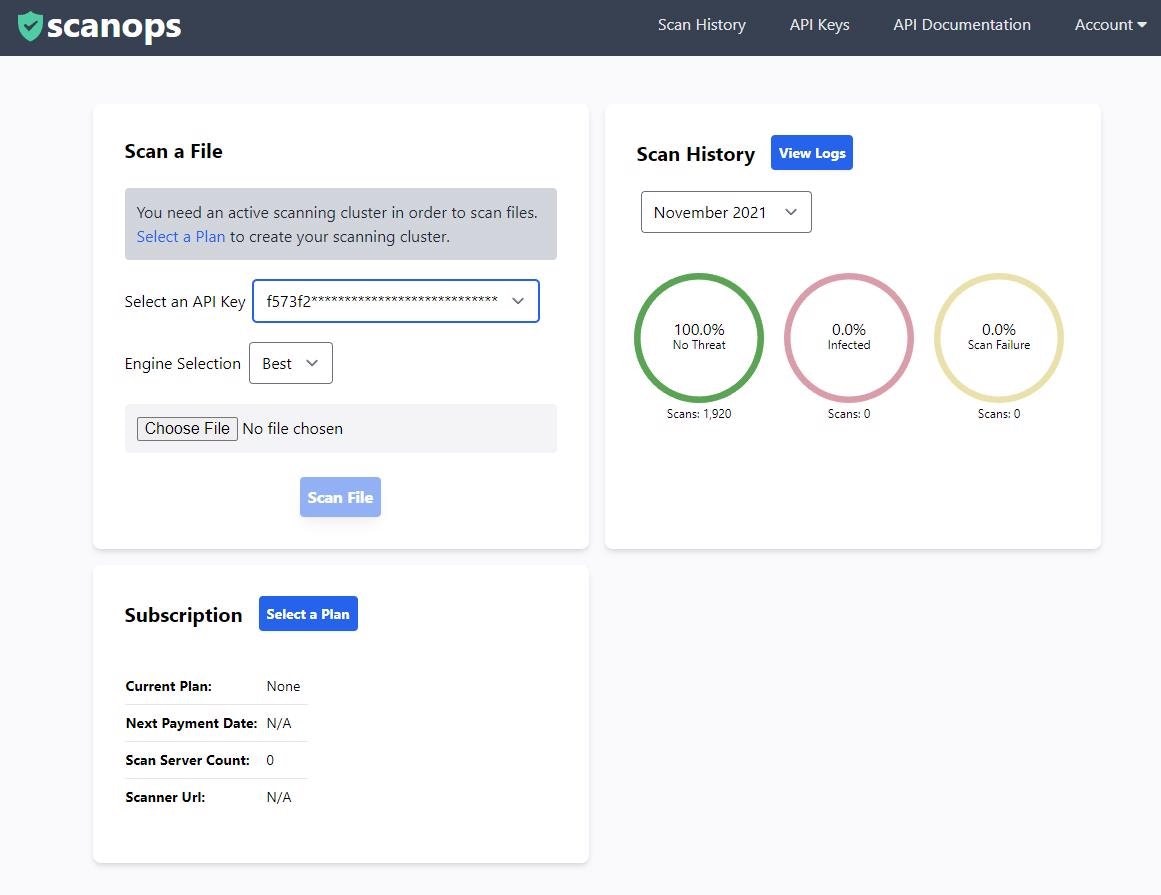Click the View Logs button
The height and width of the screenshot is (895, 1161).
point(812,152)
